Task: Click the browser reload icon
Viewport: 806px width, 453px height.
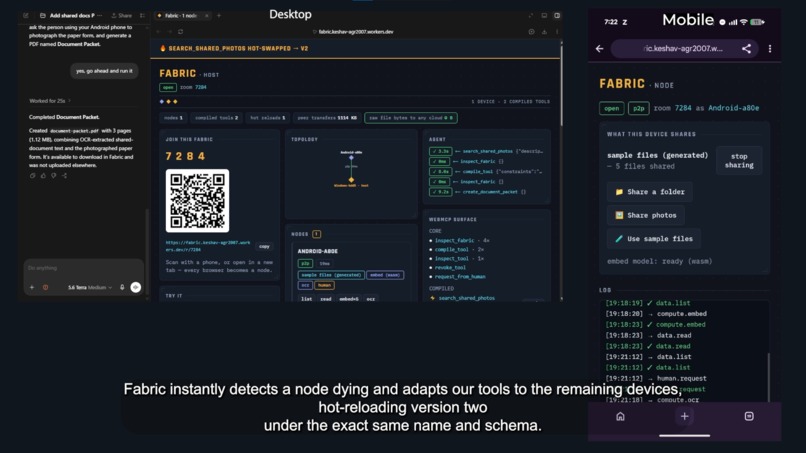Action: (180, 31)
